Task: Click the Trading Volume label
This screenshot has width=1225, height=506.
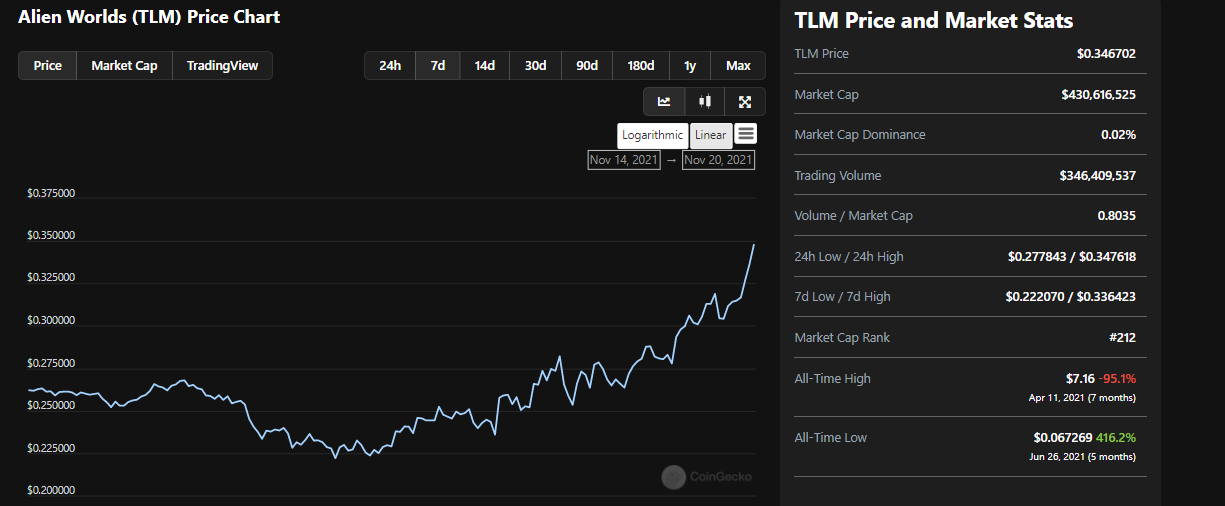Action: coord(838,176)
